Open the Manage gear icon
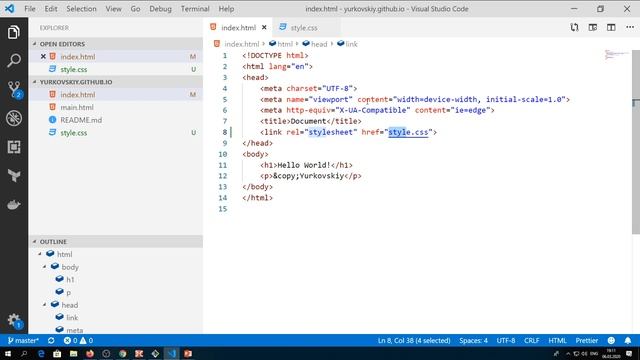Viewport: 640px width, 360px height. pyautogui.click(x=14, y=321)
